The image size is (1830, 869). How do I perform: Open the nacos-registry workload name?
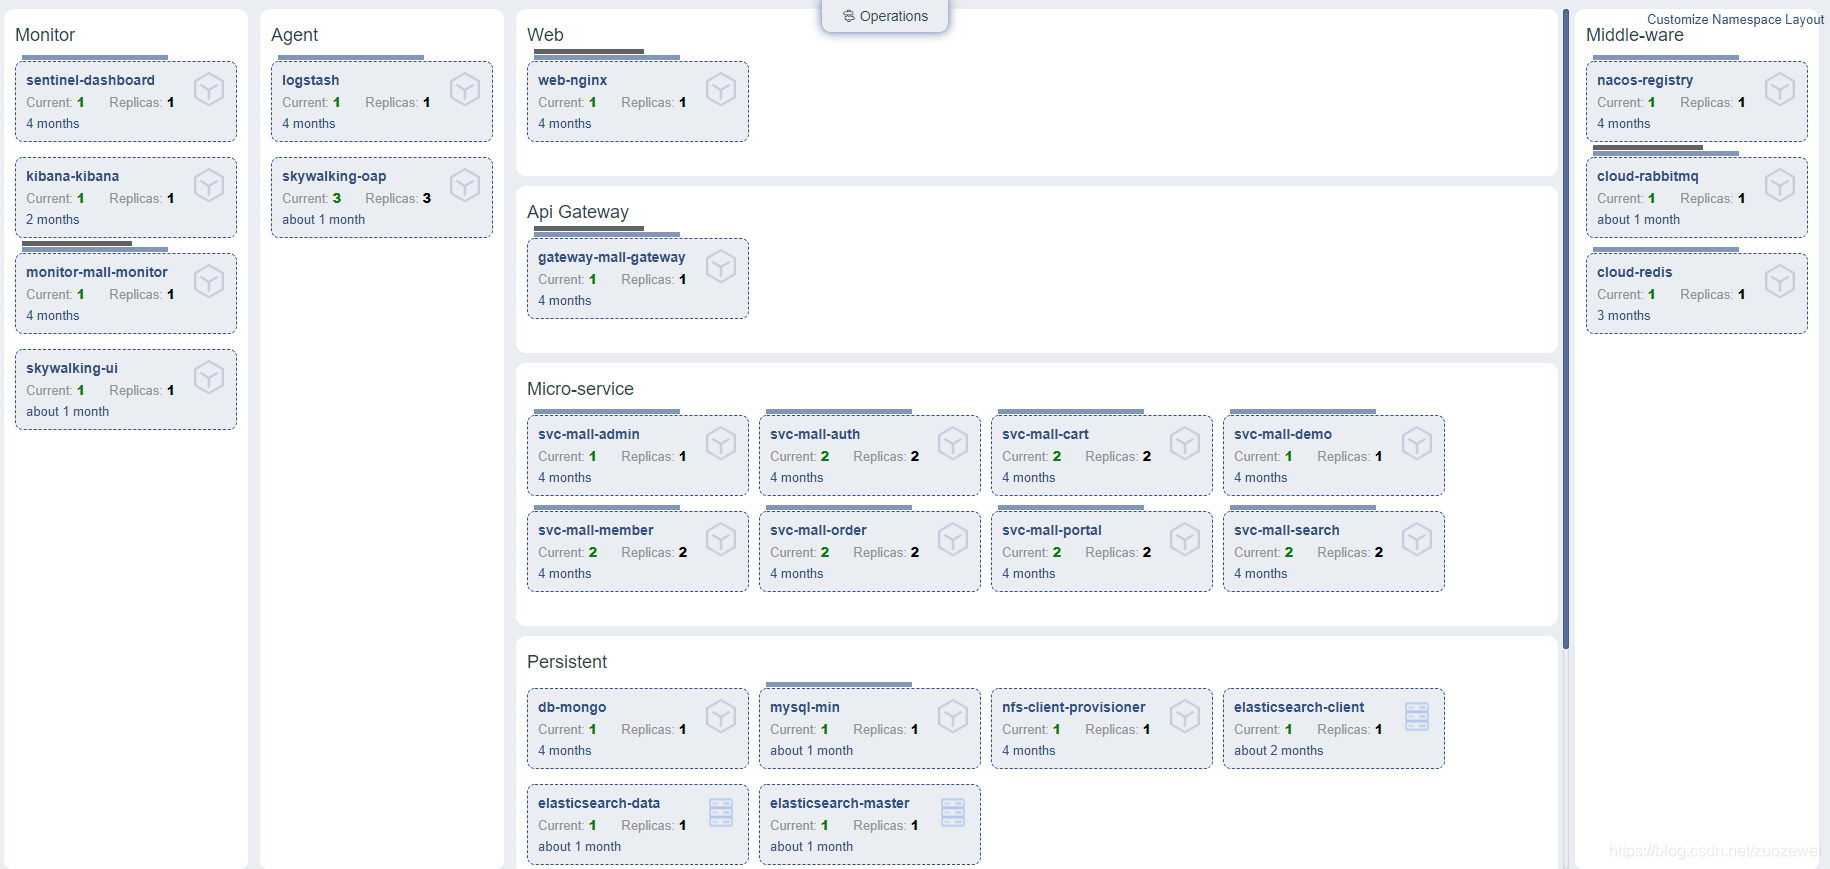pos(1645,80)
